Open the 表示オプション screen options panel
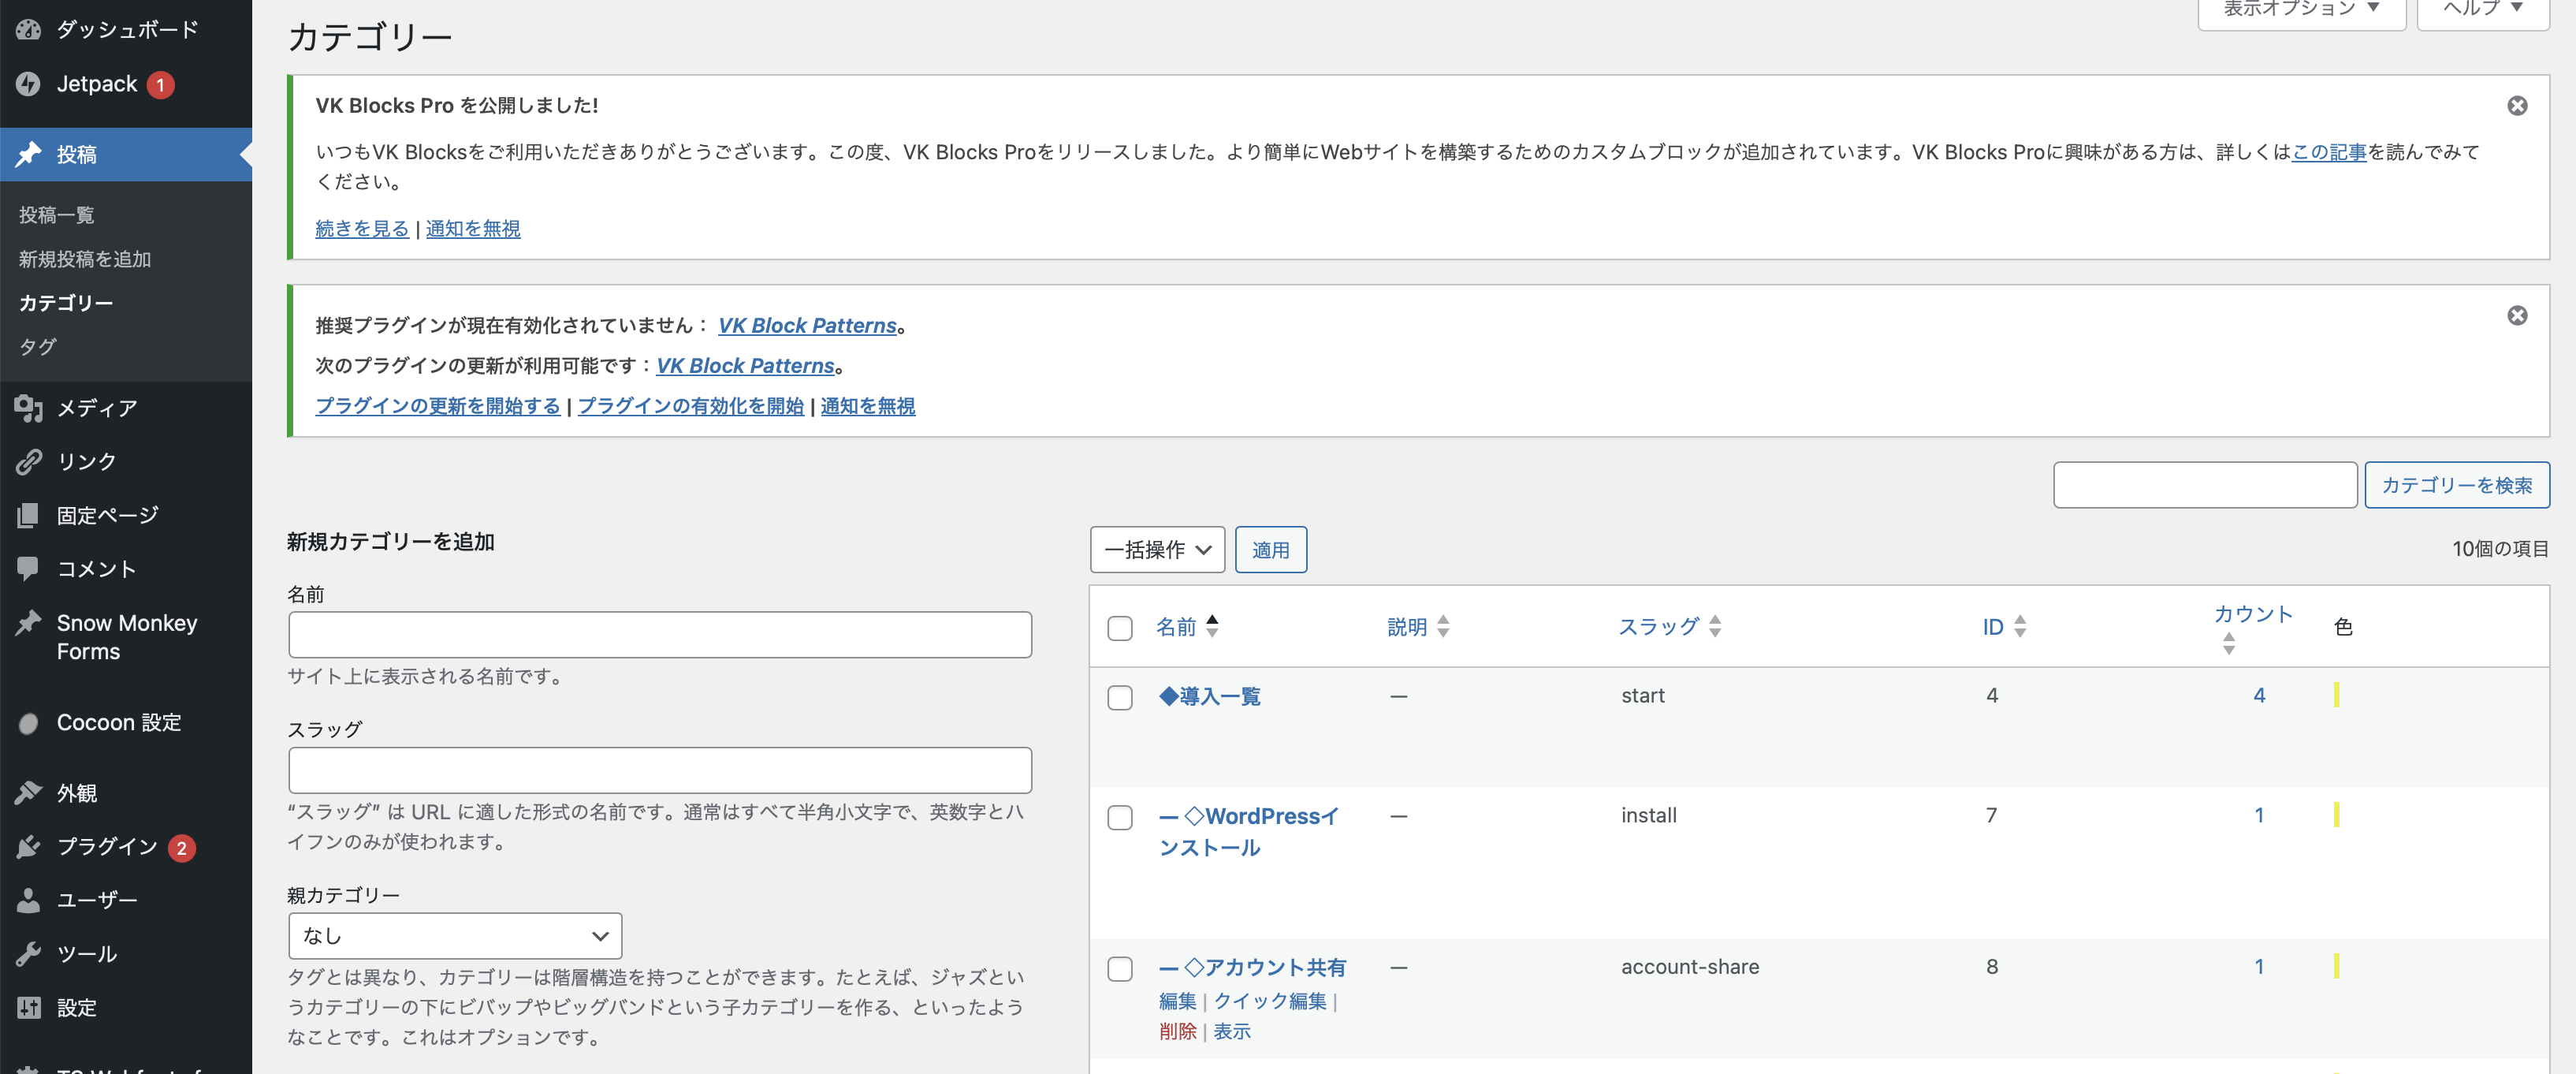 coord(2300,10)
